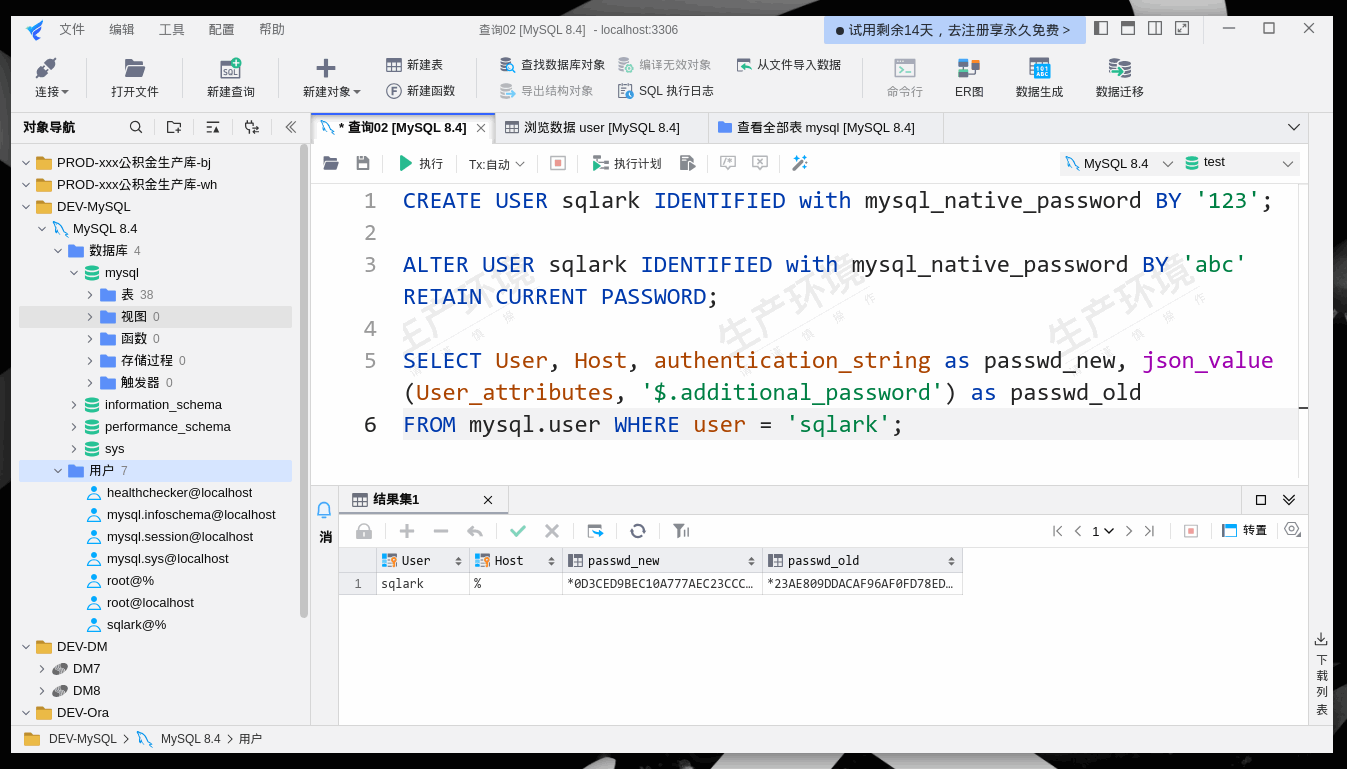Open the Tx:自动 transaction mode dropdown

496,163
